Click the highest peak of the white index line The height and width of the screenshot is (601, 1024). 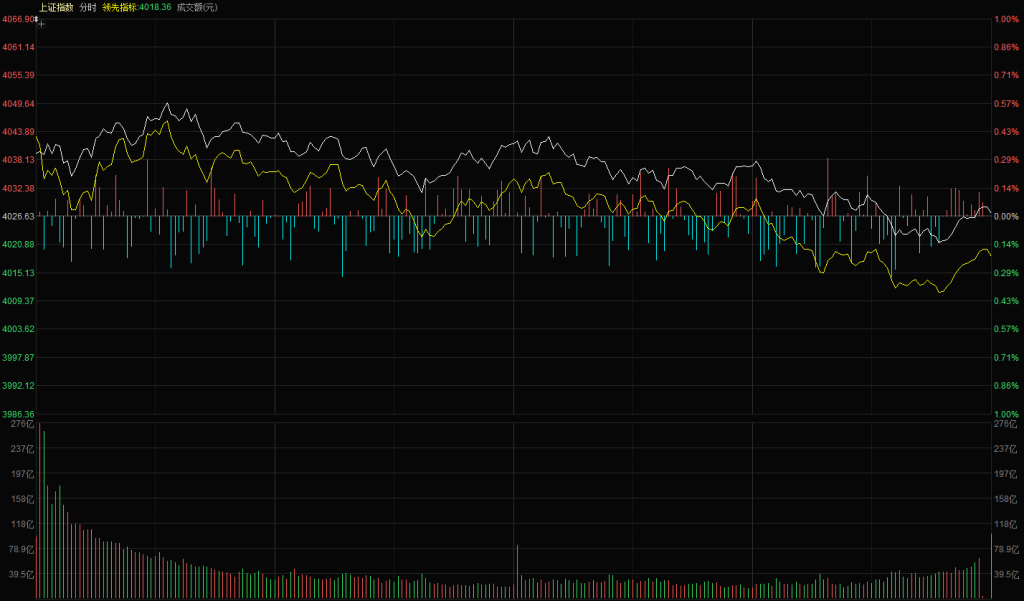click(167, 104)
